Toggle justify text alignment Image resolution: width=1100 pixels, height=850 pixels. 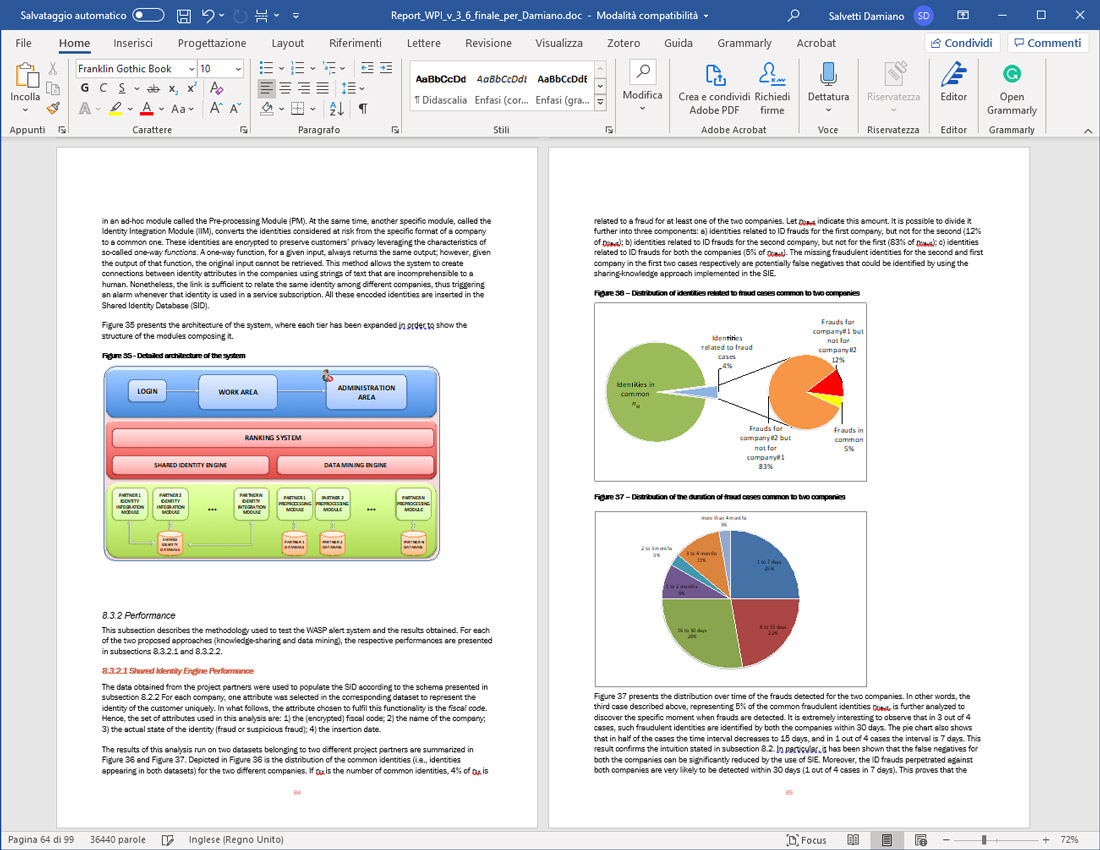pos(324,88)
